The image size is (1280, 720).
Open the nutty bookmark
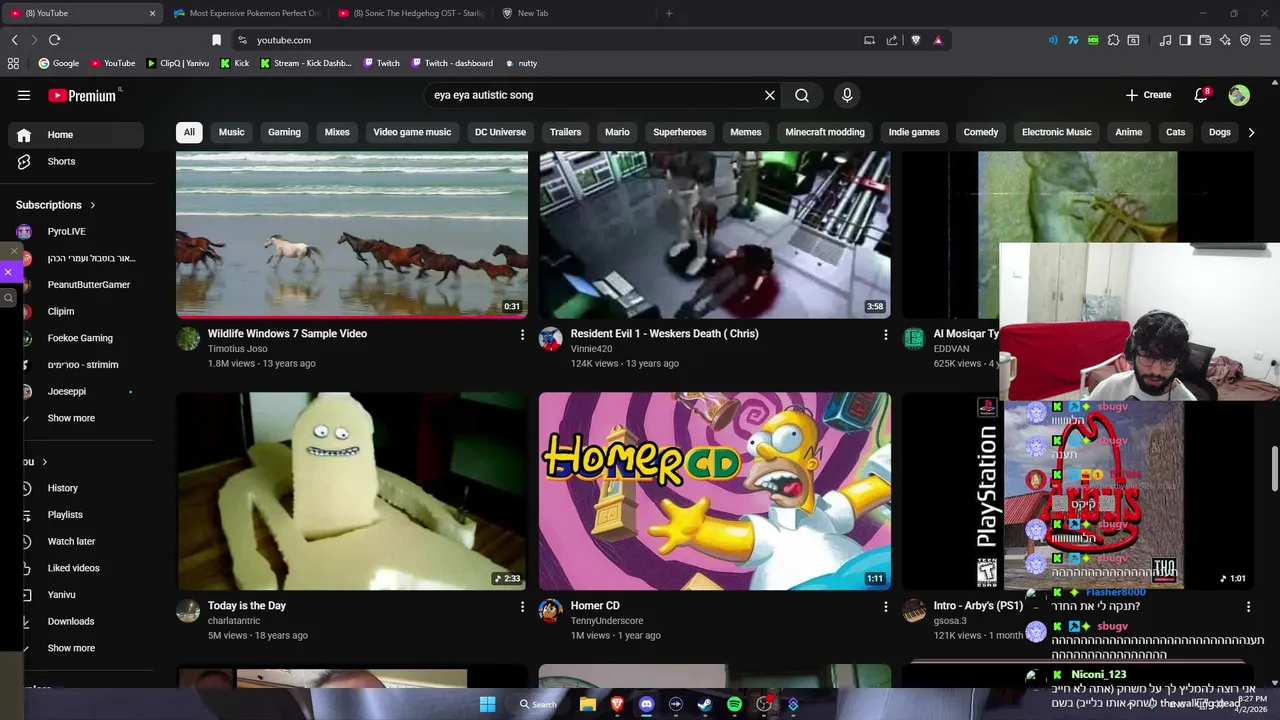[x=521, y=63]
